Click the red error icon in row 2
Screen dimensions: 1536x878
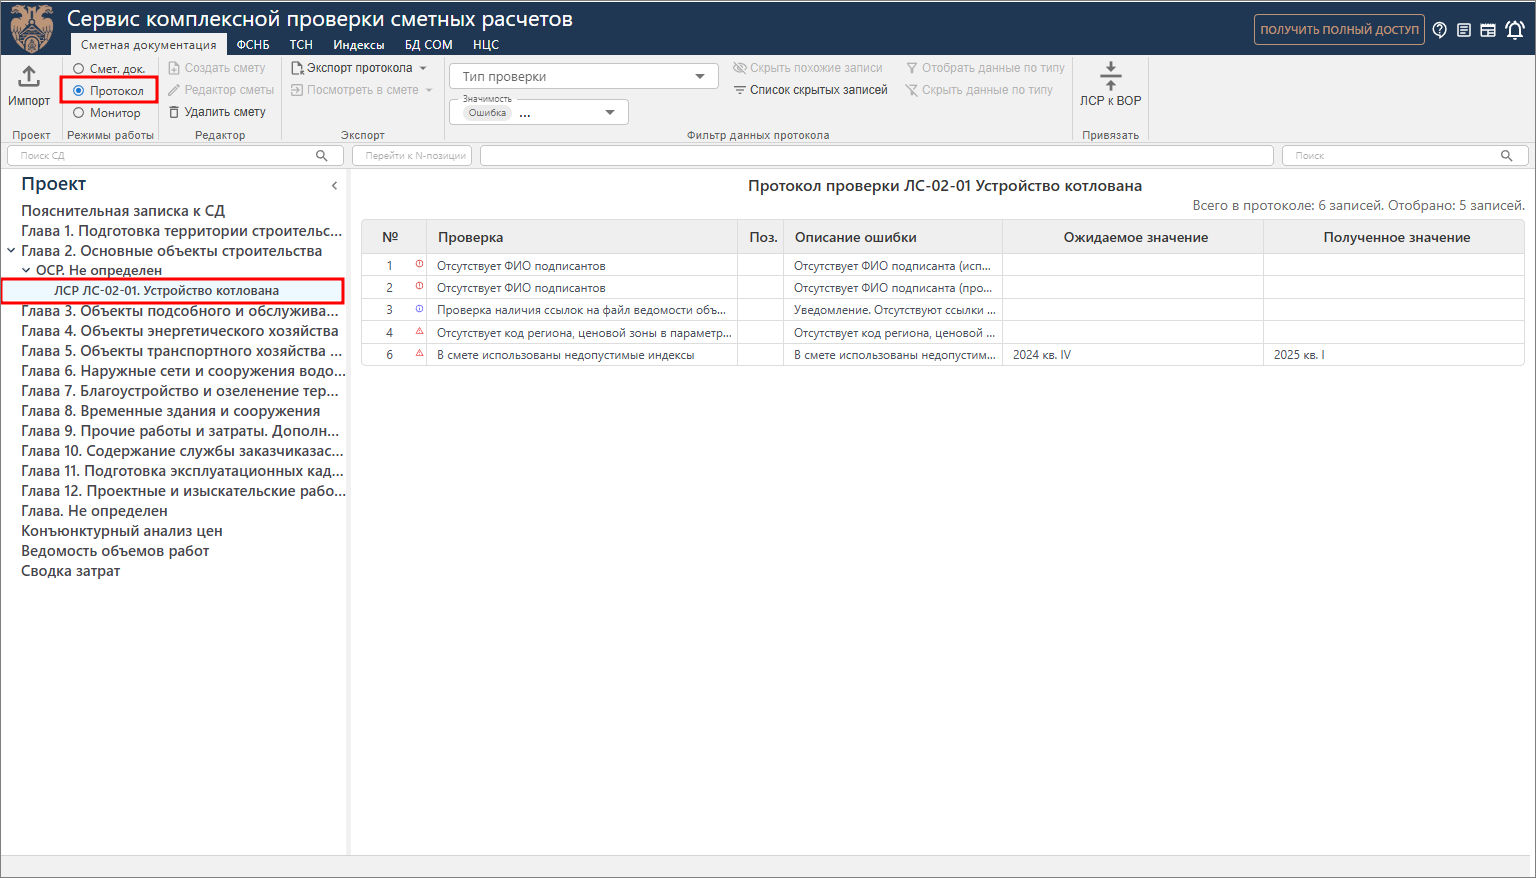click(x=419, y=286)
